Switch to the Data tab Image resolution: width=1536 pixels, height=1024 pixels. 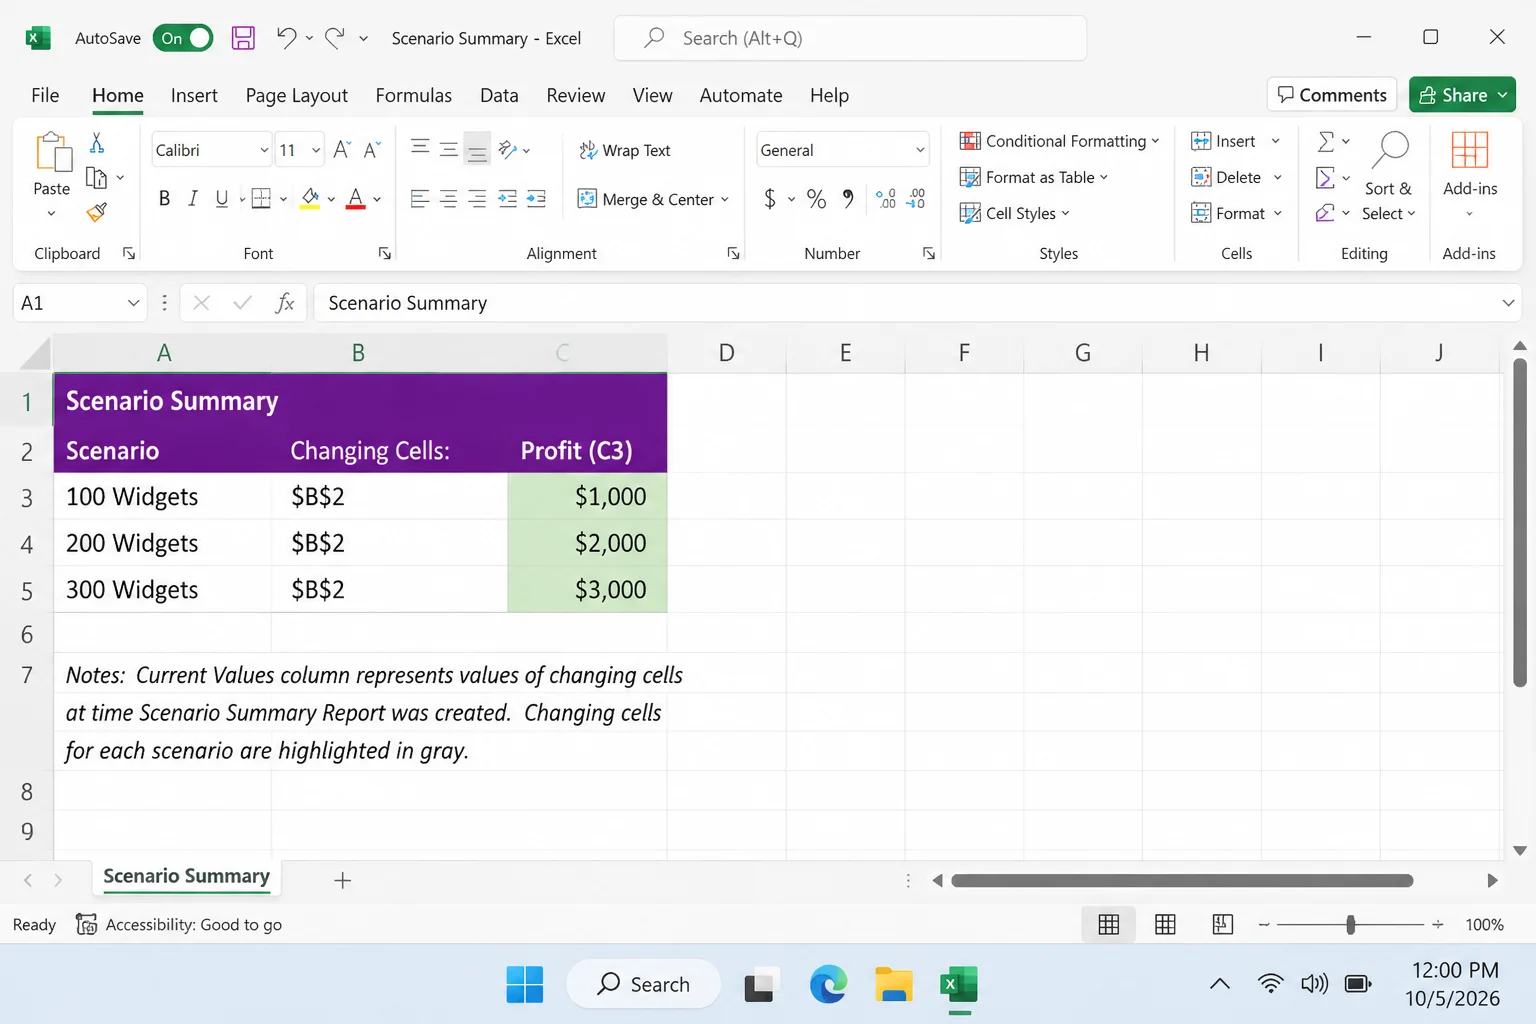click(499, 95)
